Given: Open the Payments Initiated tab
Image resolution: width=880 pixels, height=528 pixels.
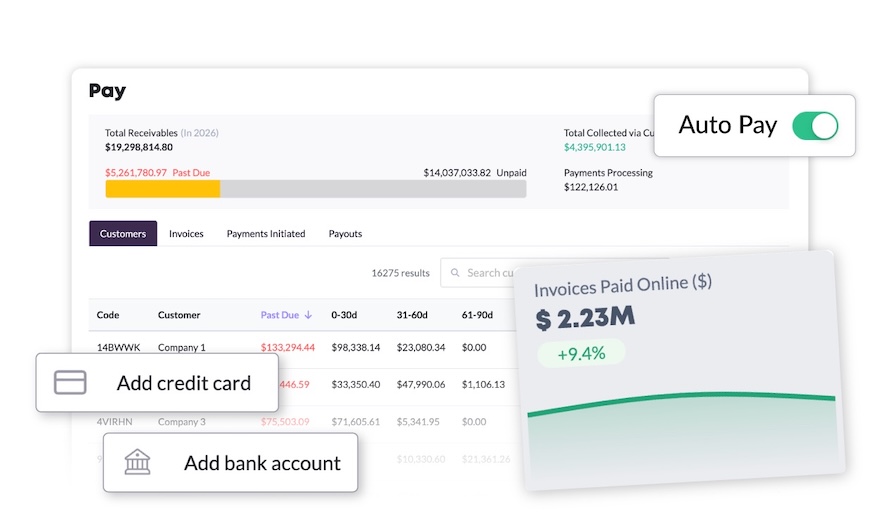Looking at the screenshot, I should tap(266, 234).
